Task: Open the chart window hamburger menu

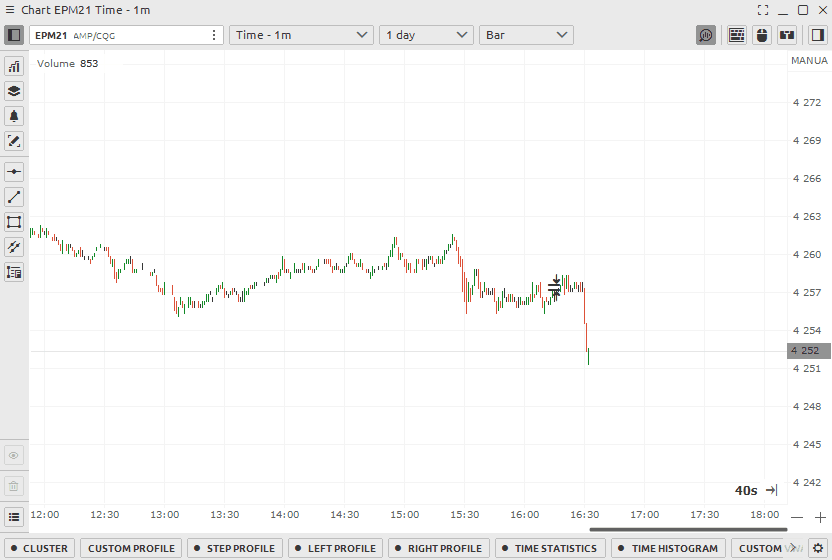Action: pyautogui.click(x=14, y=517)
